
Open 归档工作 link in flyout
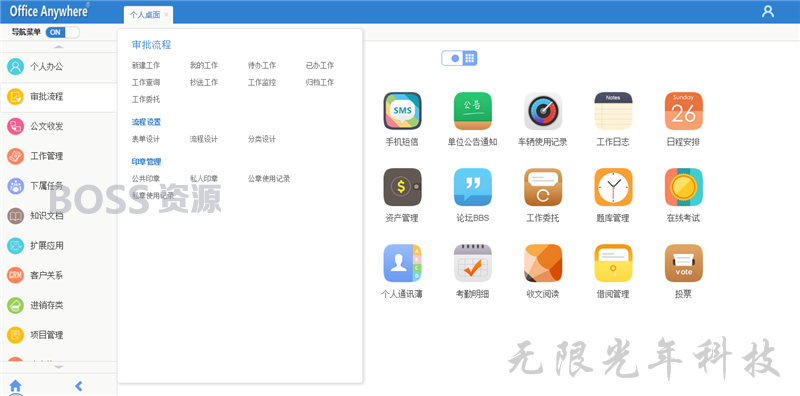point(320,83)
